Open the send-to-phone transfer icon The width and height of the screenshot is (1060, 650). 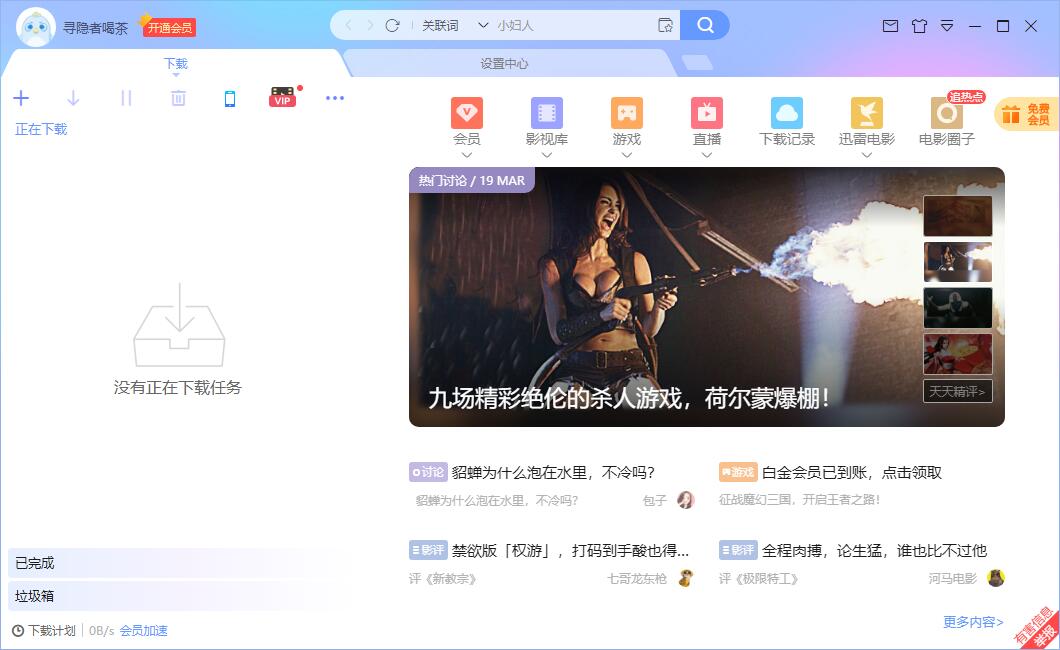[230, 98]
